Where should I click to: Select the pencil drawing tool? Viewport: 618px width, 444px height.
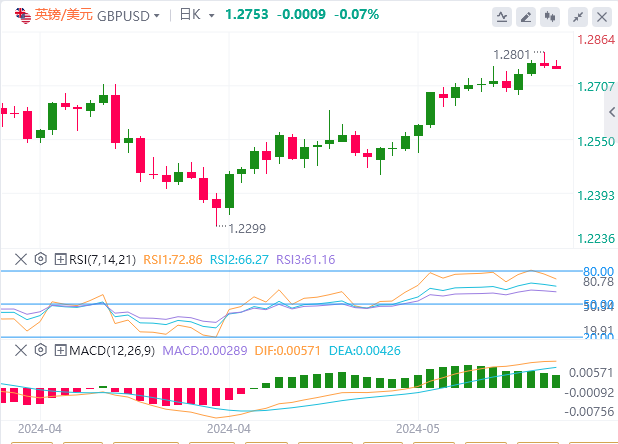526,17
